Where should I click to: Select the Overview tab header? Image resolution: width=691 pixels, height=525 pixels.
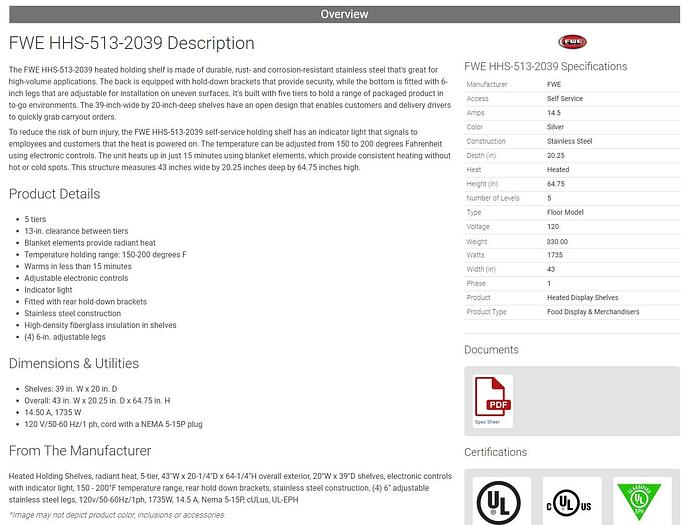coord(345,14)
